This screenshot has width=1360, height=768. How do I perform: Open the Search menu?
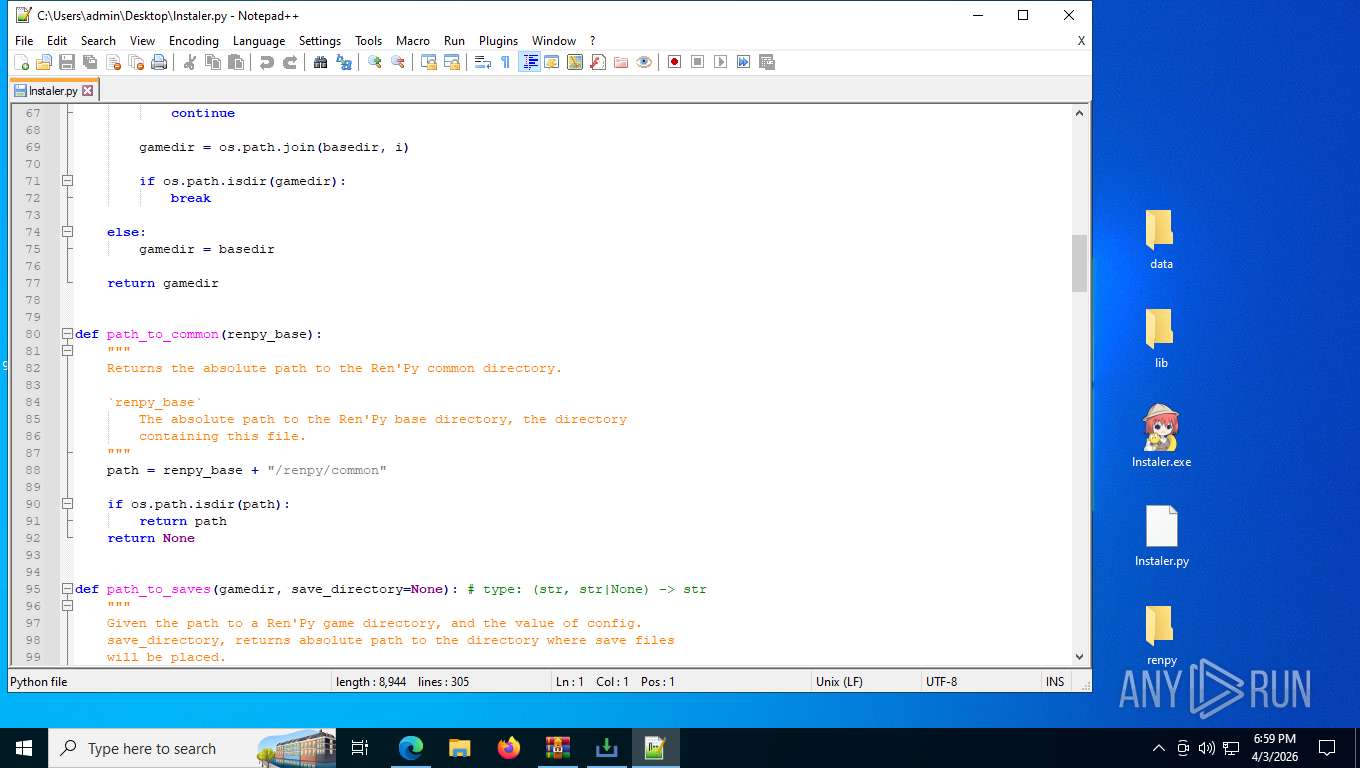coord(98,41)
